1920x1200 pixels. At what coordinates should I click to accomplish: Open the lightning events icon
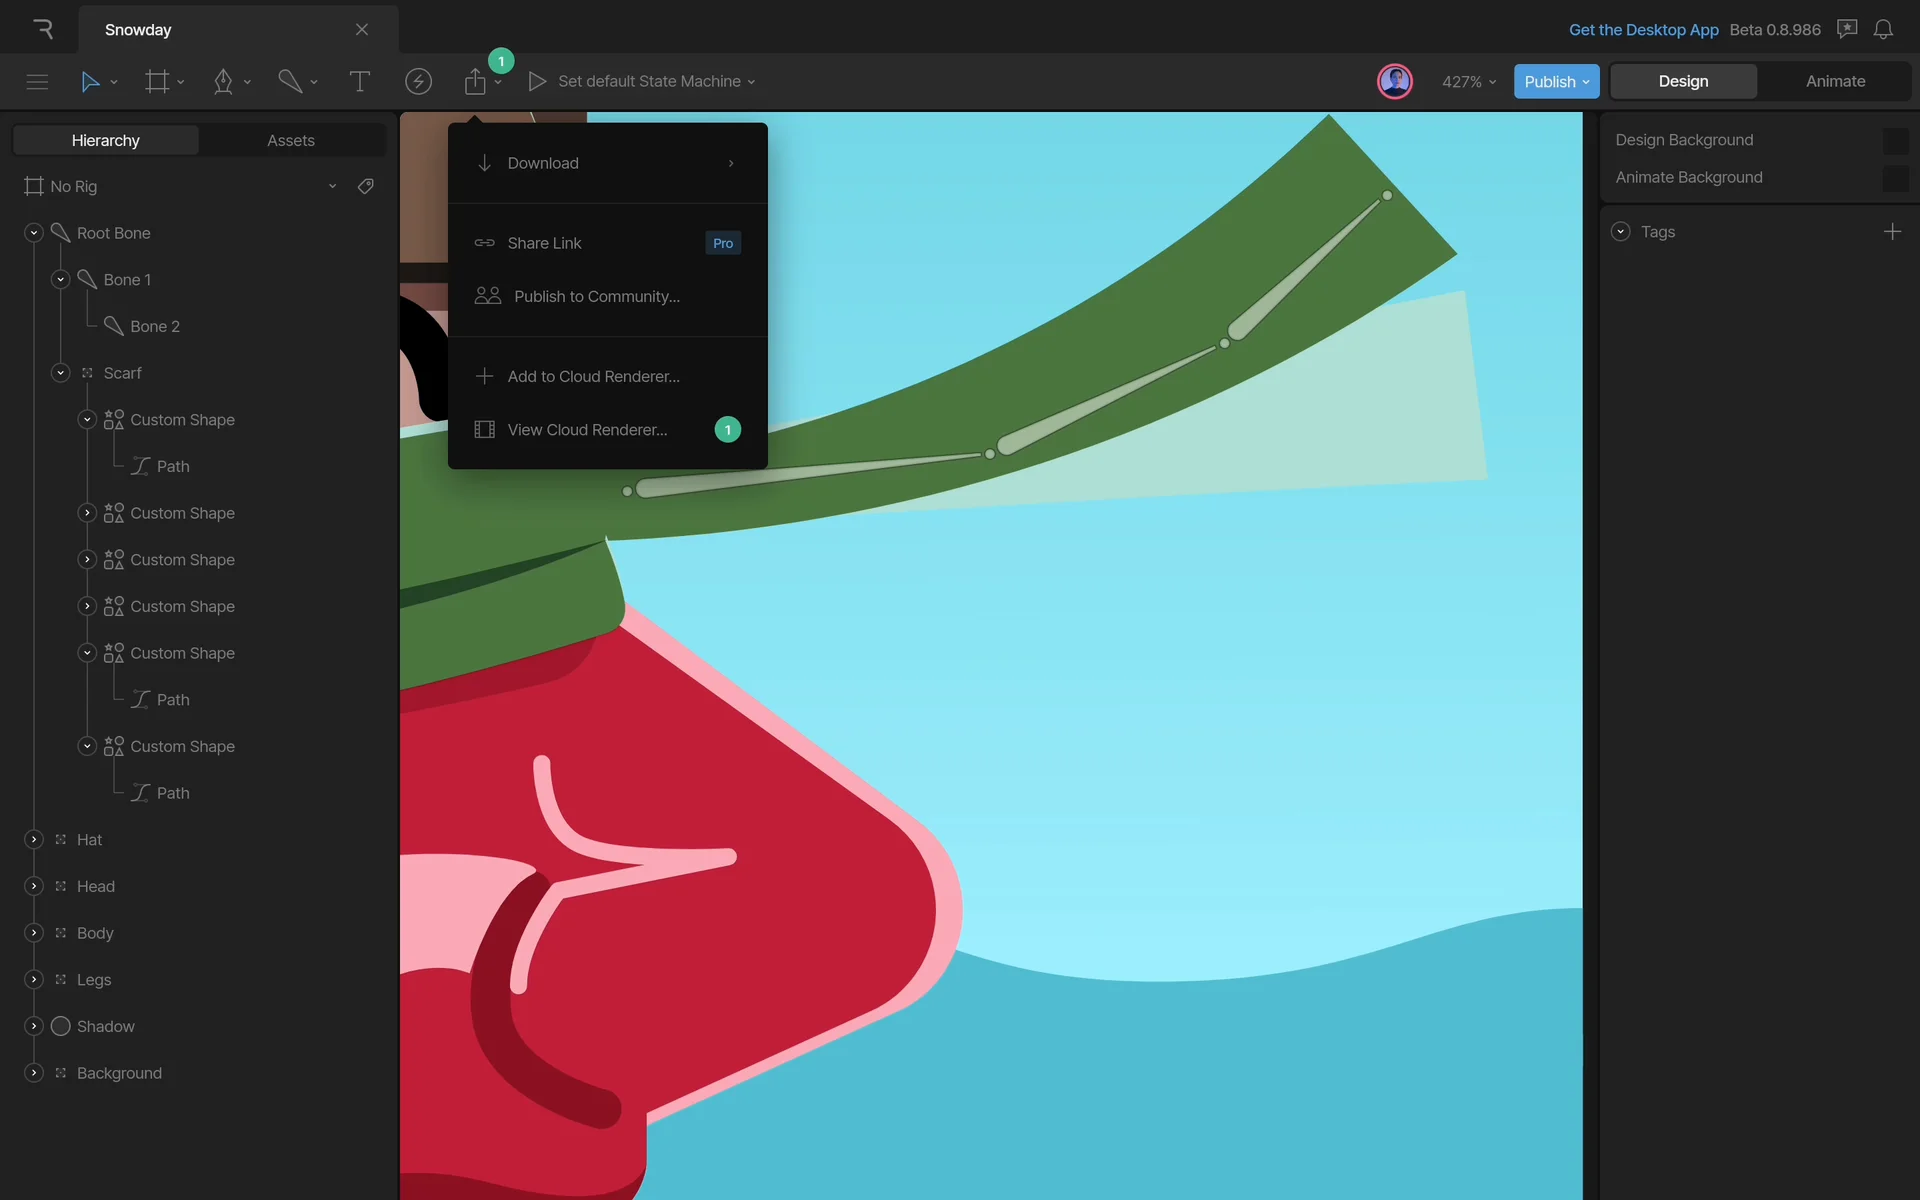[418, 82]
